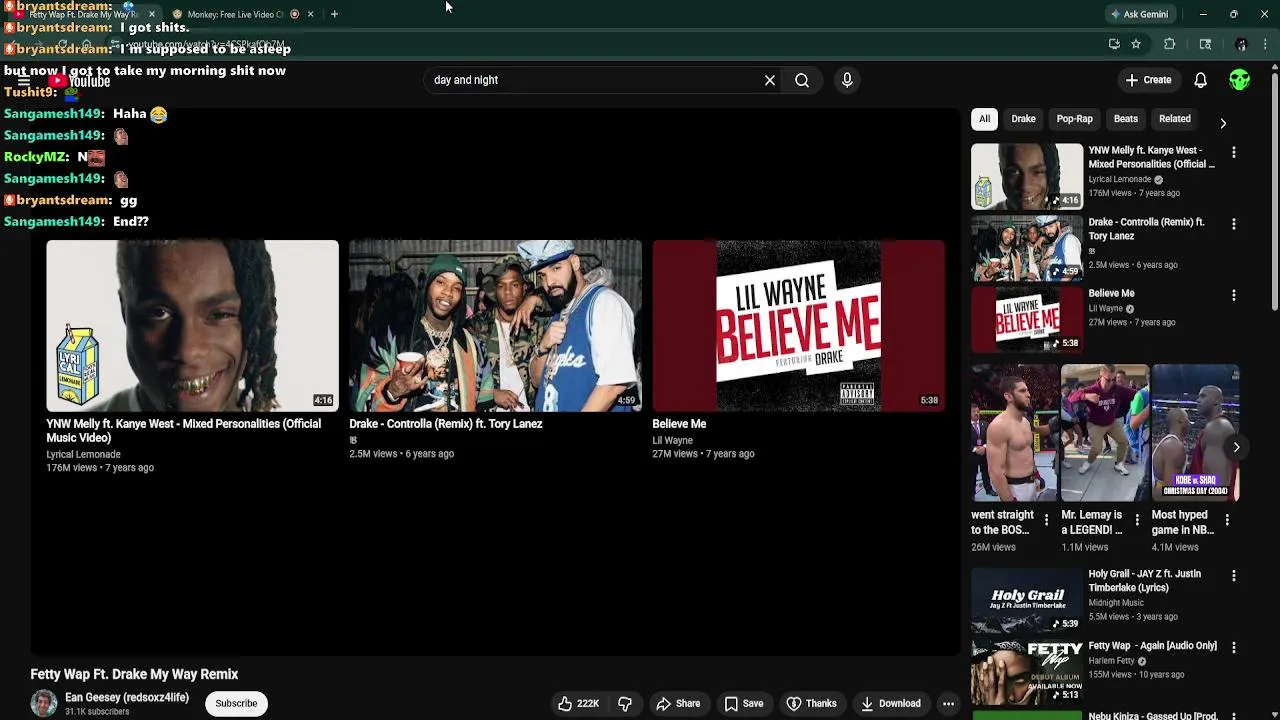Image resolution: width=1280 pixels, height=720 pixels.
Task: Open the browser profile icon in toolbar
Action: [x=1241, y=44]
